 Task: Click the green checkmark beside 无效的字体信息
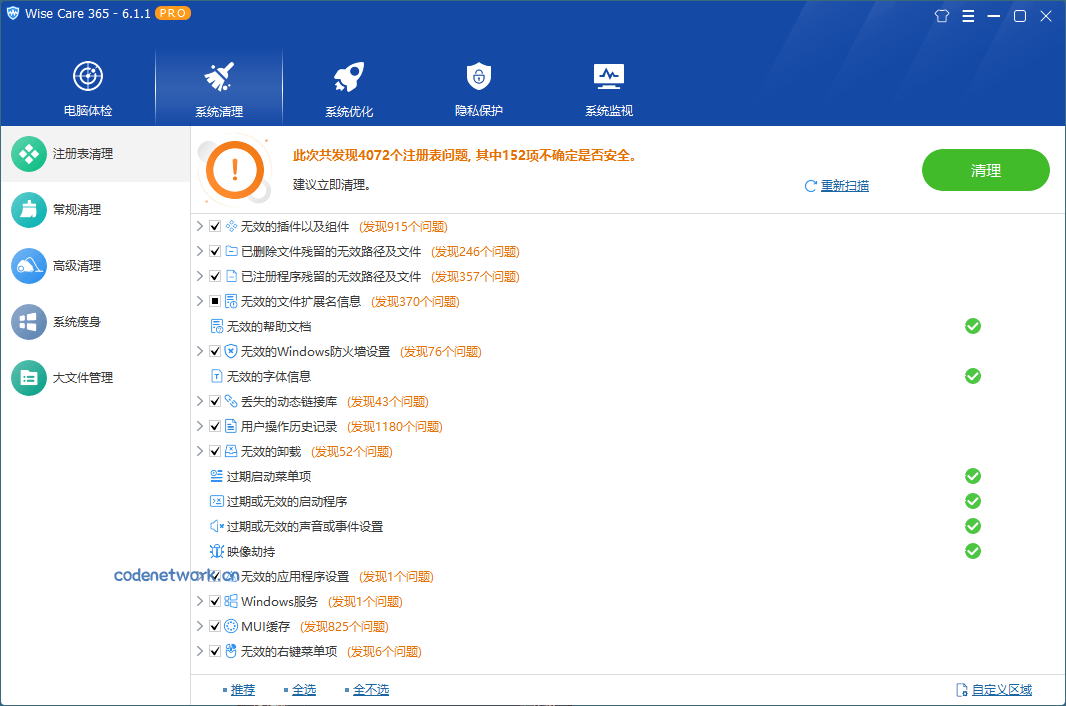(972, 376)
